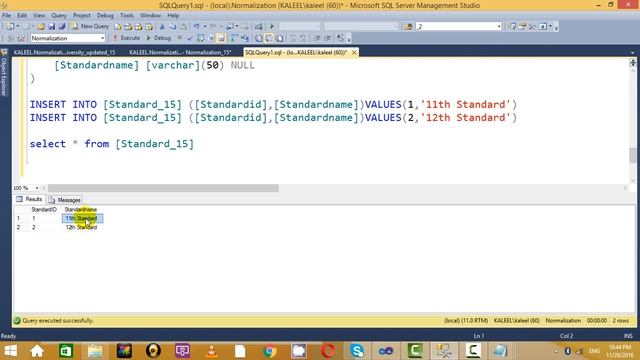
Task: Open the File menu
Action: pyautogui.click(x=7, y=16)
